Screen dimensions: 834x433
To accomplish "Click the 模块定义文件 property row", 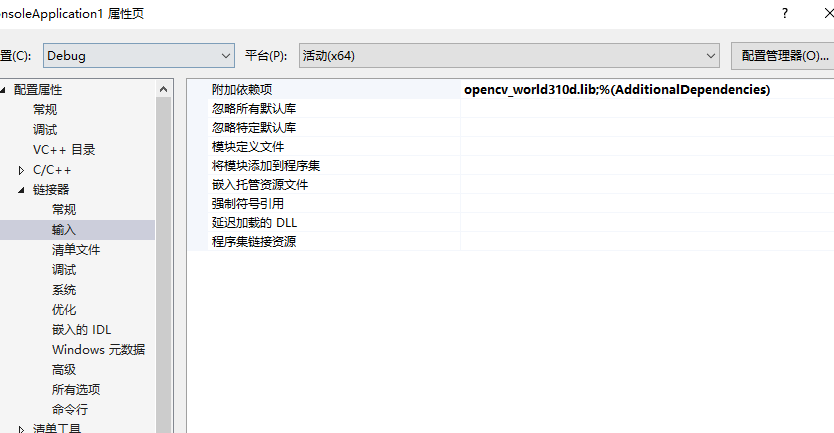I will 511,147.
